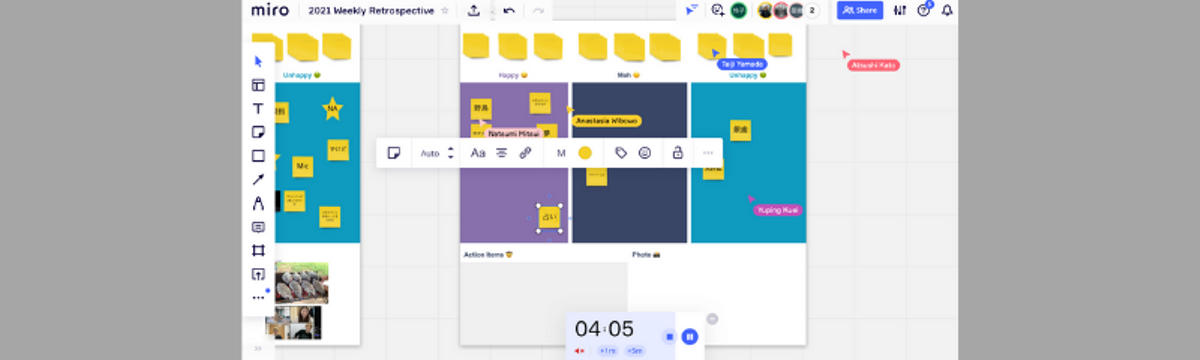Choose the Text tool in left toolbar
The image size is (1200, 360).
pyautogui.click(x=258, y=108)
